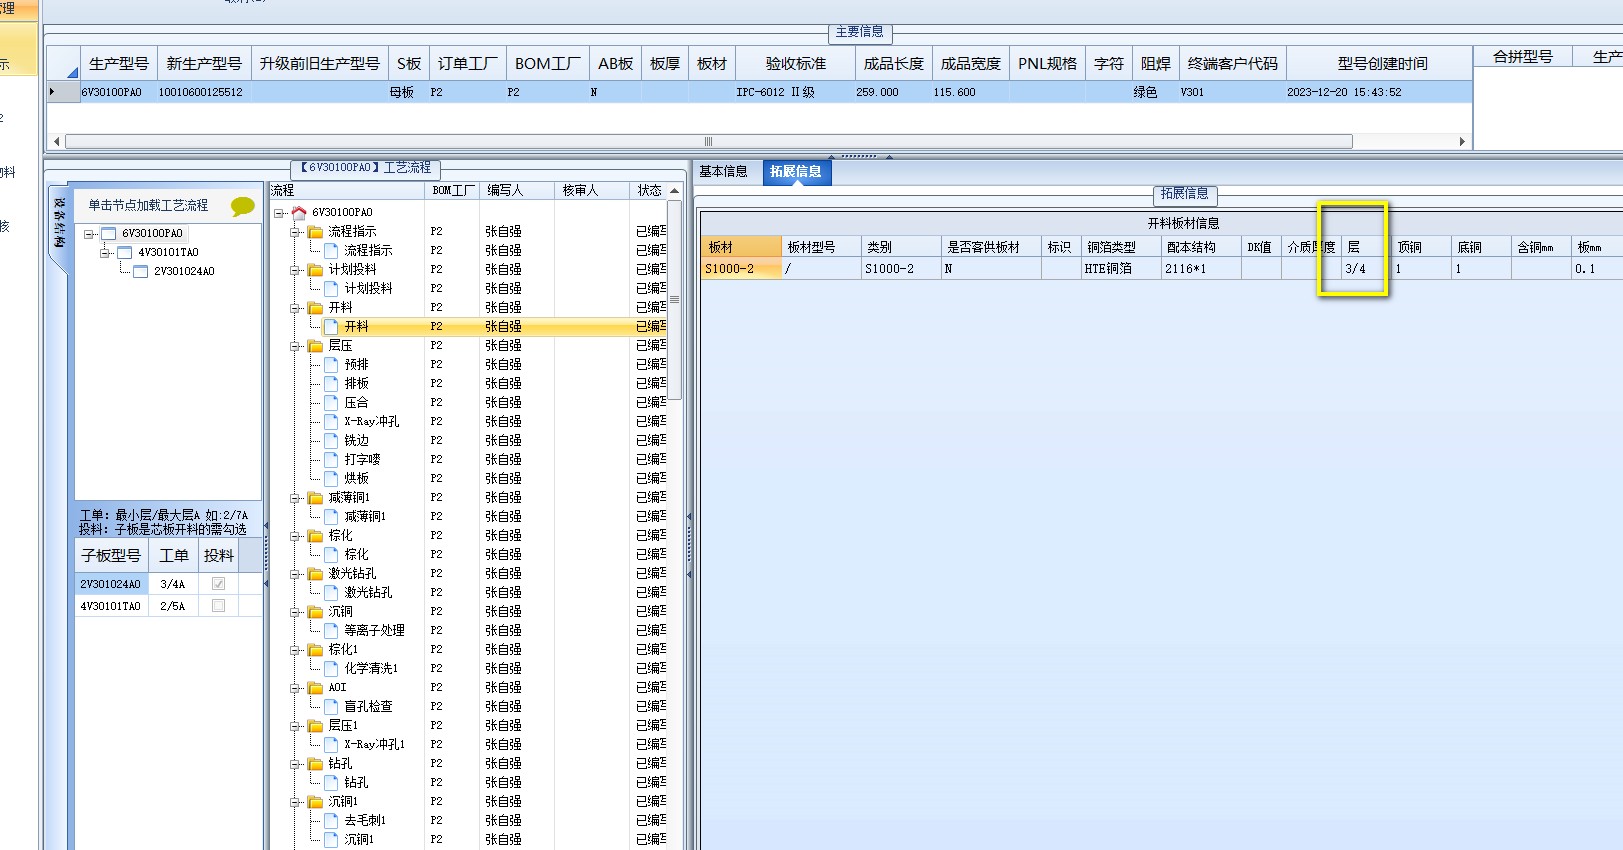Click the document icon beside X-Ray冲孔
This screenshot has width=1623, height=850.
(331, 421)
